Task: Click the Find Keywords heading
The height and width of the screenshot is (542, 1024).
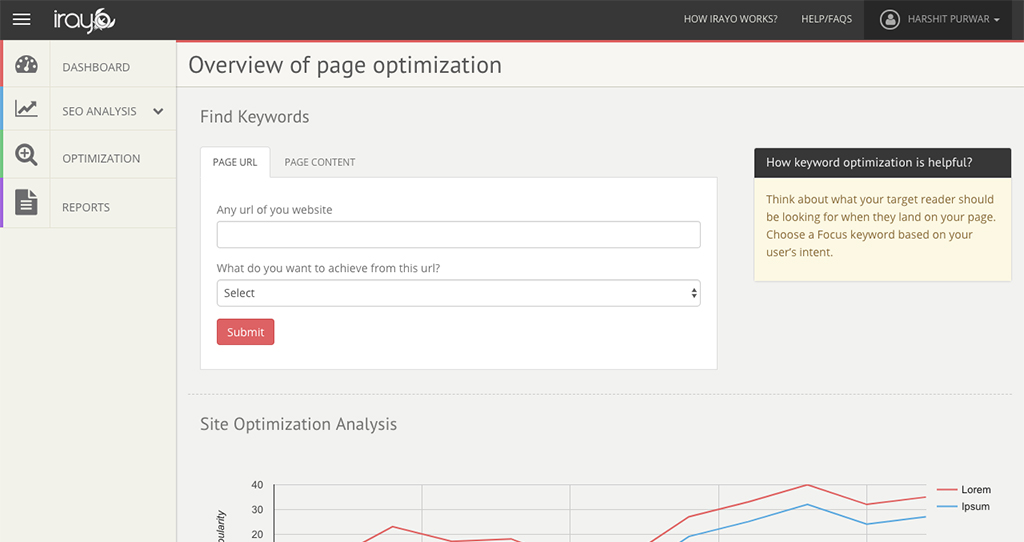Action: point(255,117)
